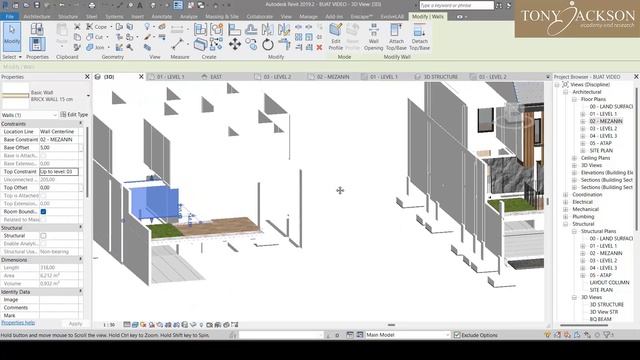The height and width of the screenshot is (360, 640).
Task: Click the Print icon in quick access toolbar
Action: pyautogui.click(x=92, y=5)
